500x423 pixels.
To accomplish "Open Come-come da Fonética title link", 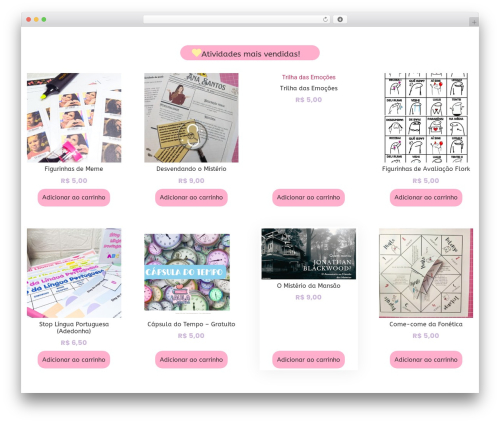I will pyautogui.click(x=426, y=324).
